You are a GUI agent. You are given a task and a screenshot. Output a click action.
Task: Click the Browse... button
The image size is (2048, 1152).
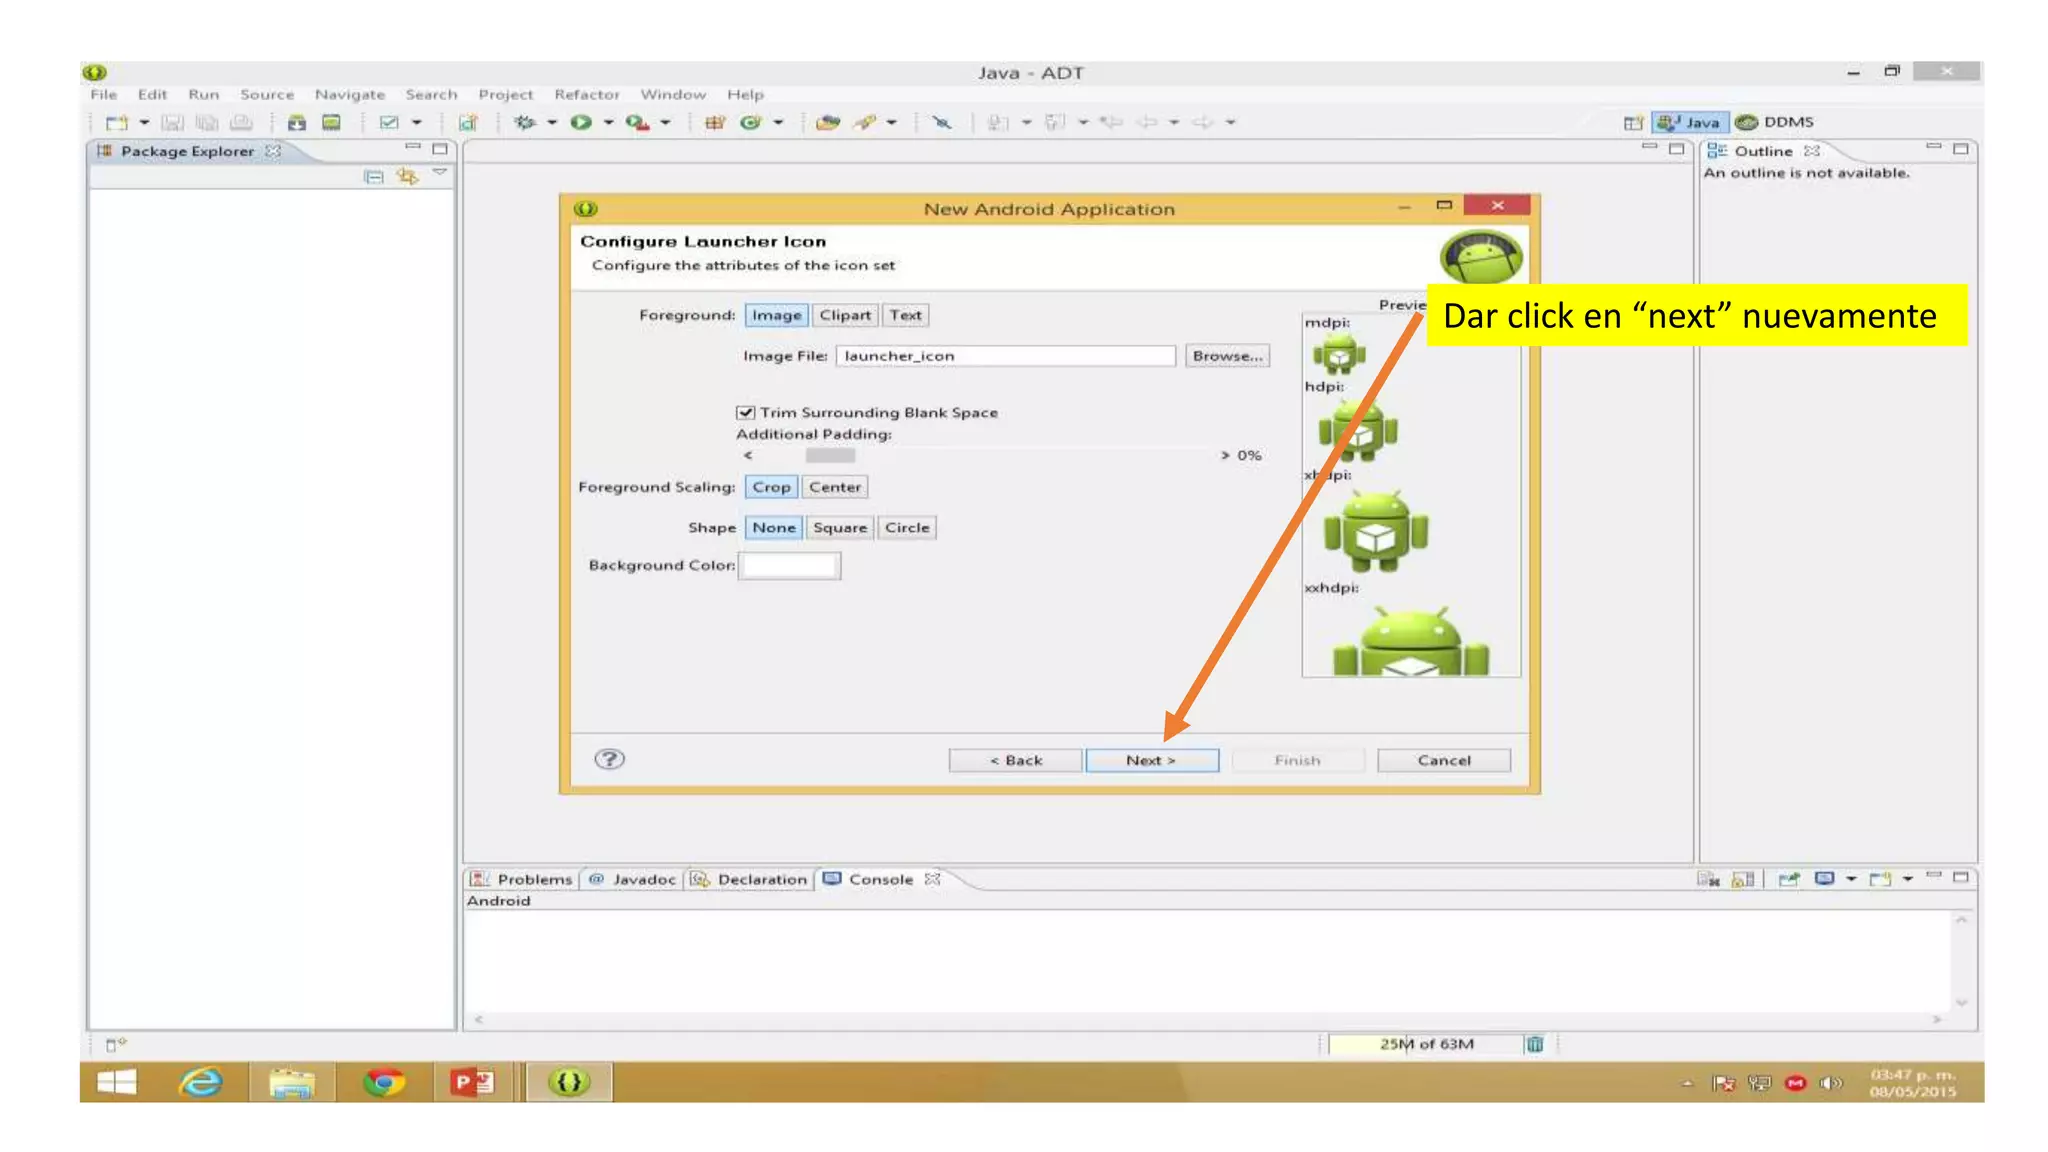click(1227, 356)
